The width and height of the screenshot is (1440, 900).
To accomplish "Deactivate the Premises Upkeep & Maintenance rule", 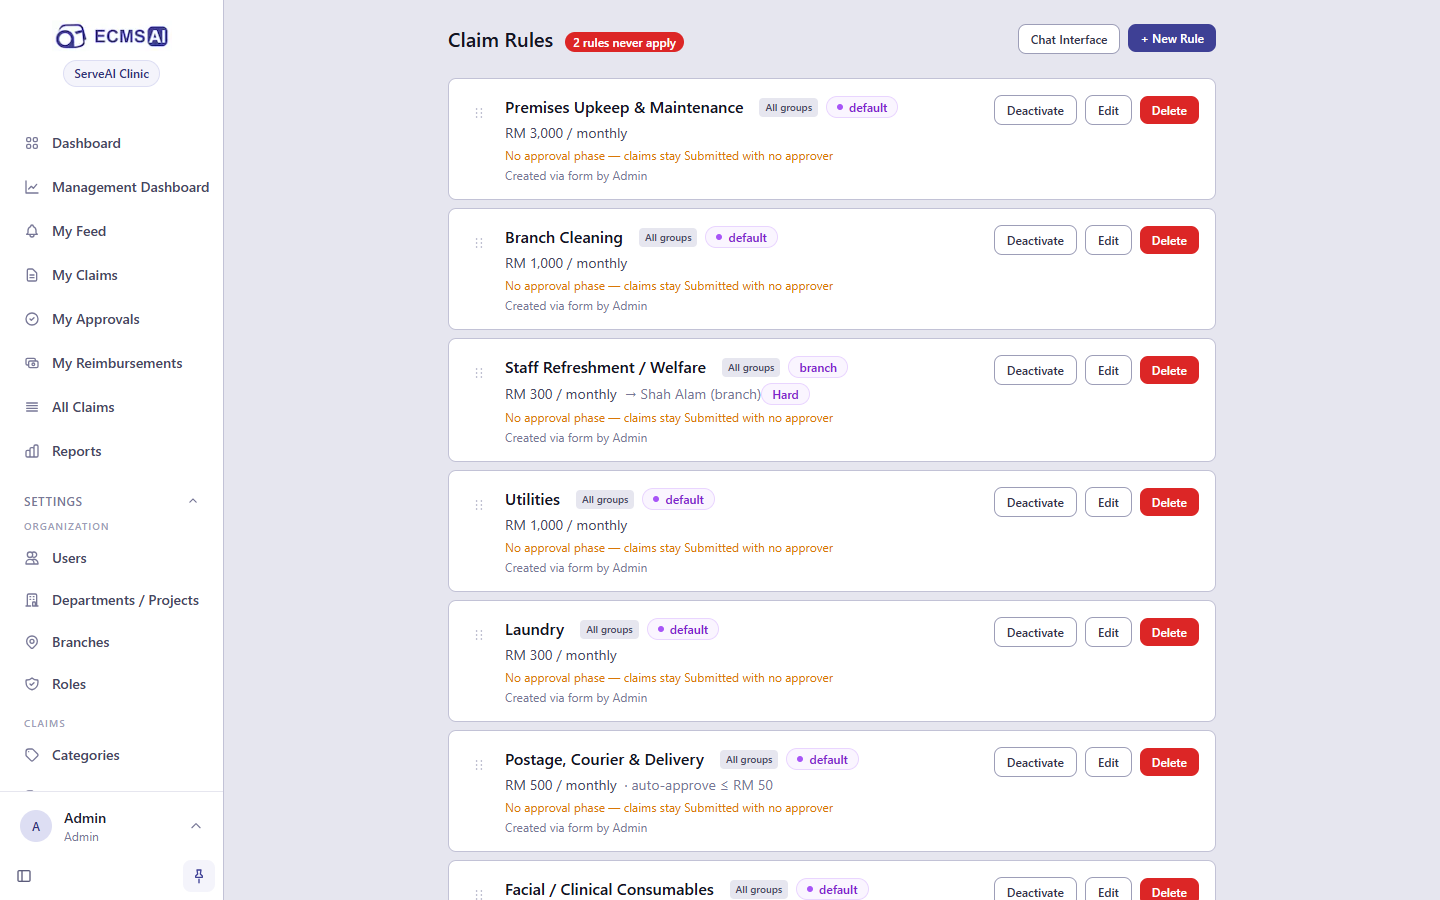I will coord(1035,111).
